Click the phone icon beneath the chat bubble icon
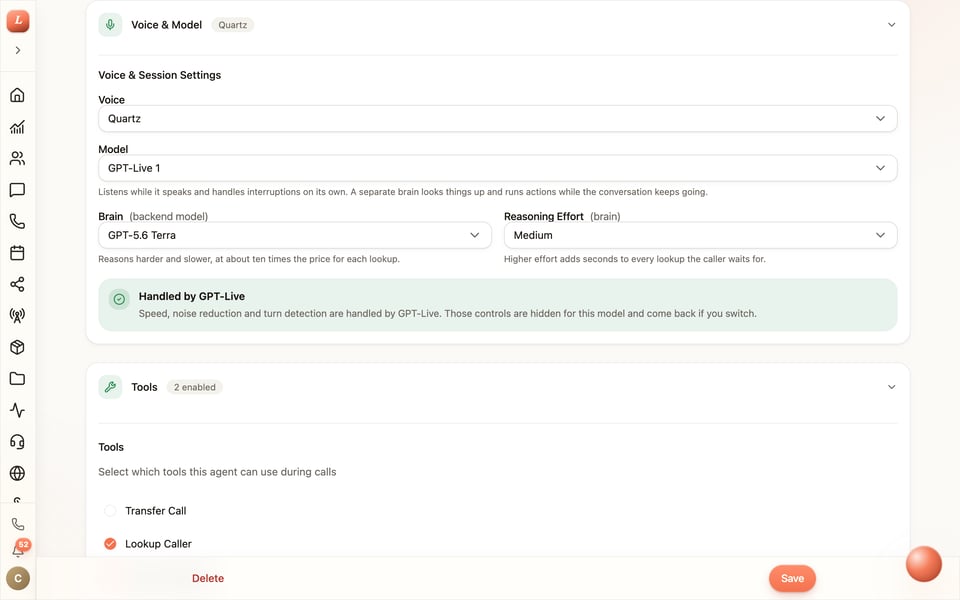 (x=17, y=221)
